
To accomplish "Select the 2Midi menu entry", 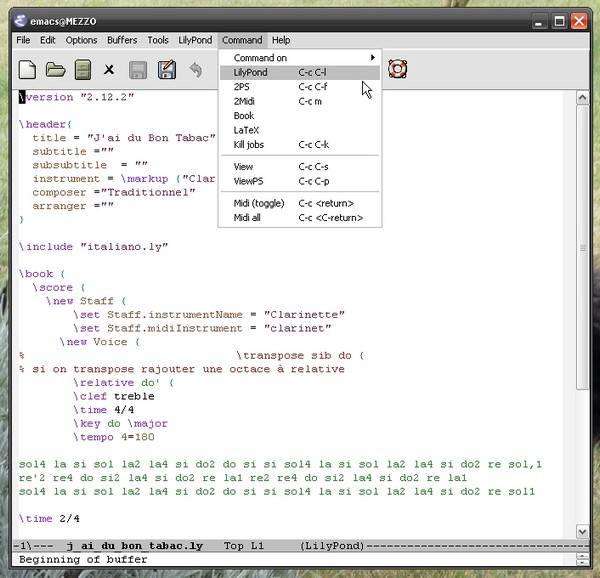I will 300,101.
